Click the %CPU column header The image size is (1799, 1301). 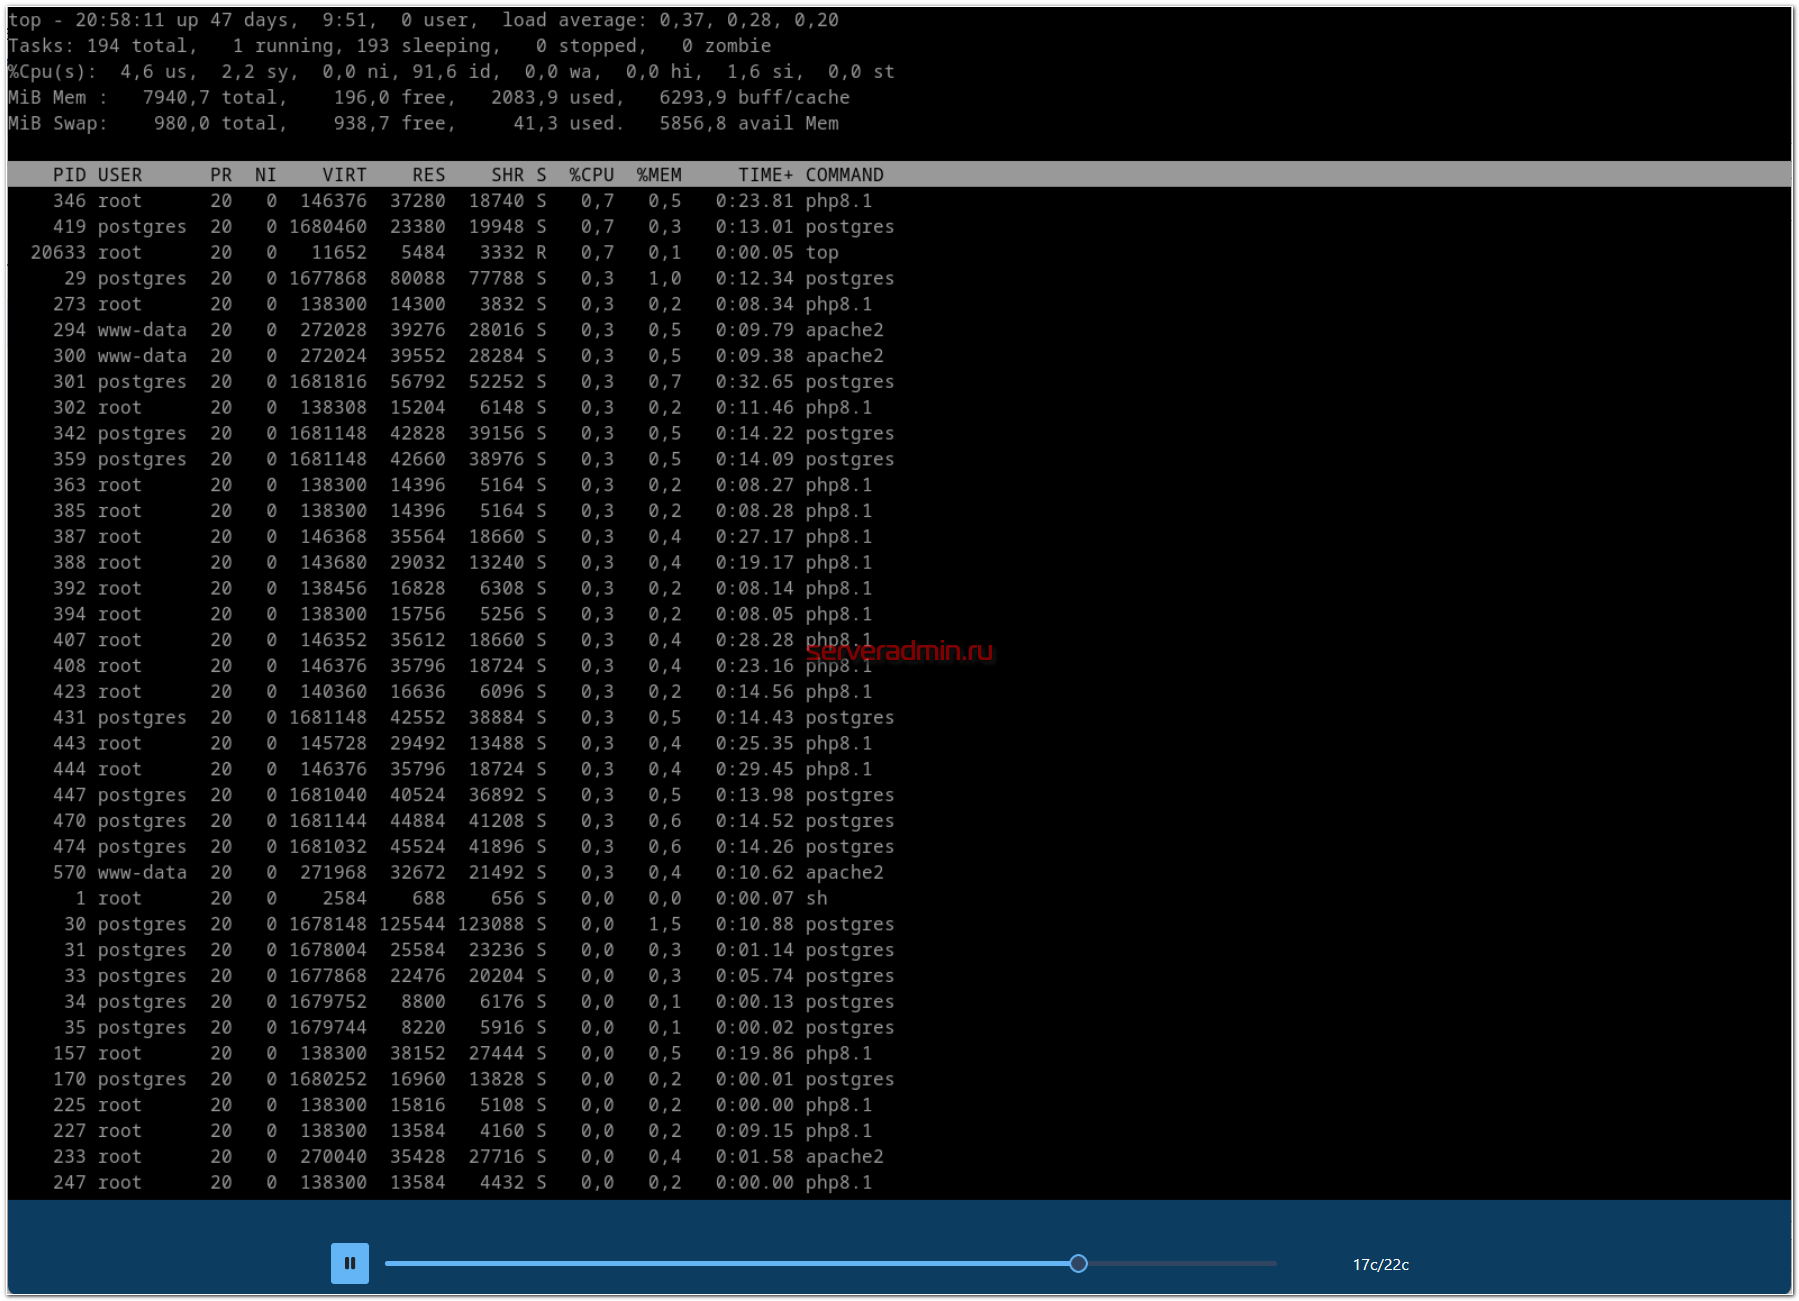pyautogui.click(x=591, y=175)
